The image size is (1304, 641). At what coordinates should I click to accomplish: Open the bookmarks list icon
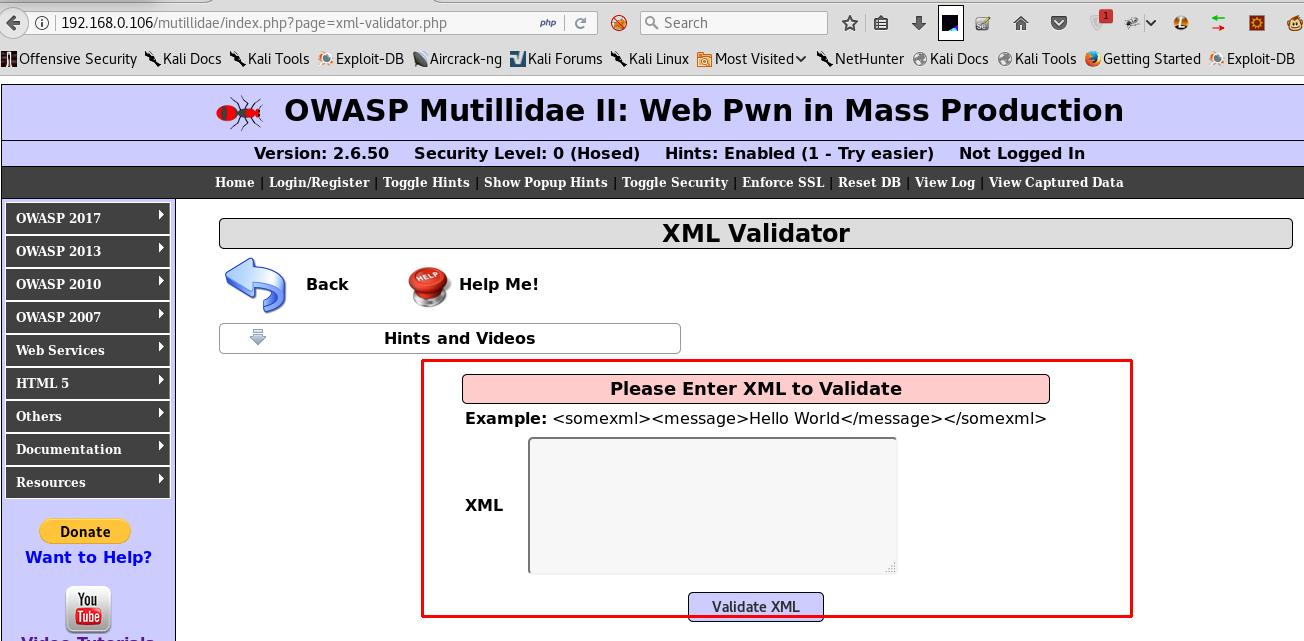pyautogui.click(x=881, y=22)
